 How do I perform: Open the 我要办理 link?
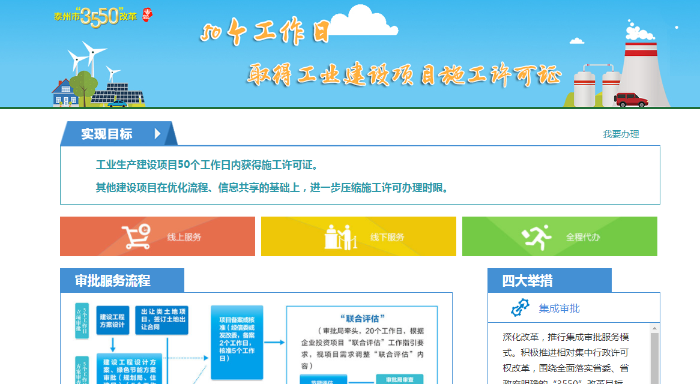621,134
